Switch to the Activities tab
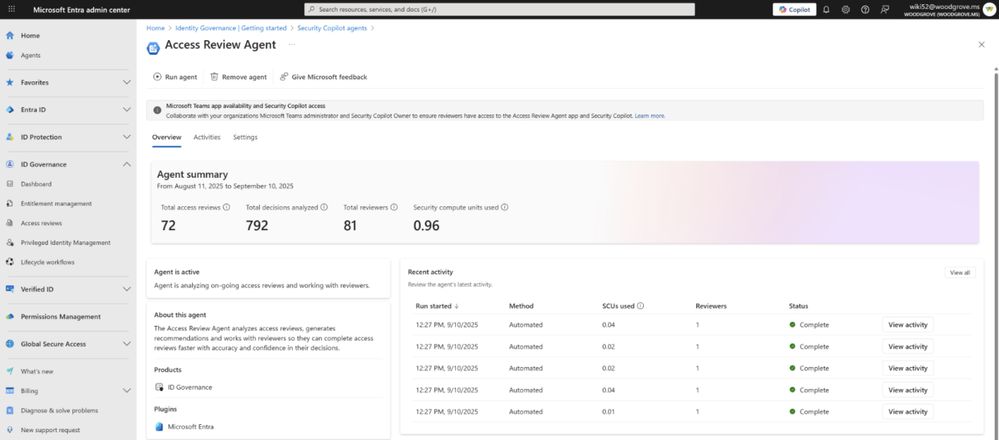This screenshot has width=999, height=440. tap(207, 137)
